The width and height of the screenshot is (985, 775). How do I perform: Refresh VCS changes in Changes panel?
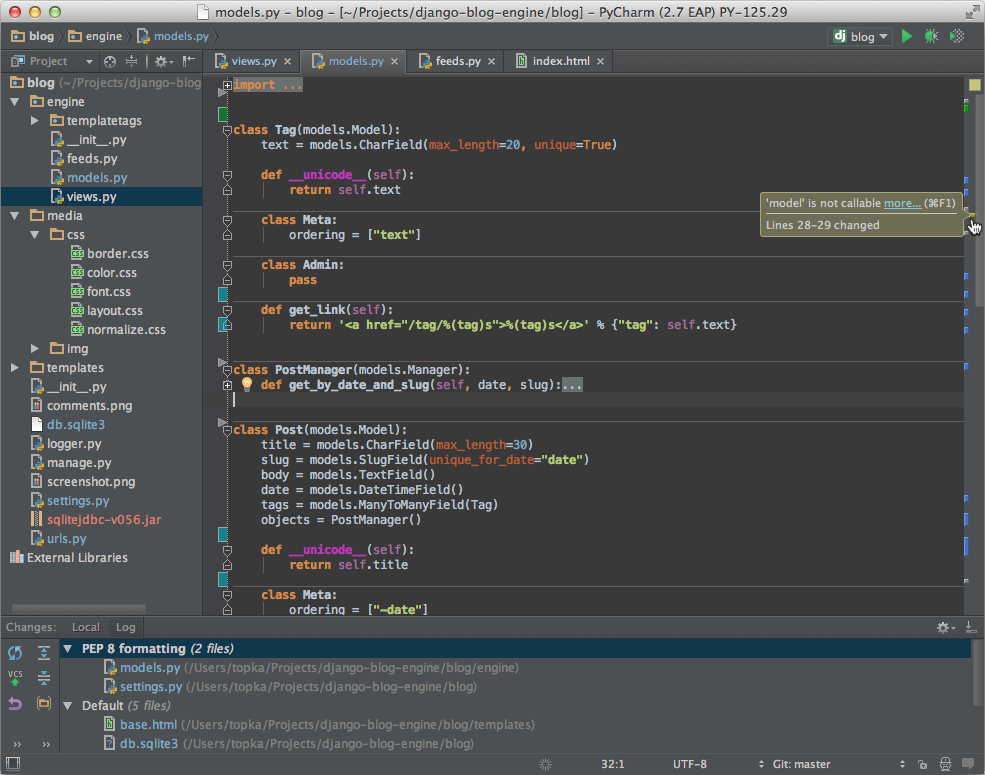tap(15, 652)
